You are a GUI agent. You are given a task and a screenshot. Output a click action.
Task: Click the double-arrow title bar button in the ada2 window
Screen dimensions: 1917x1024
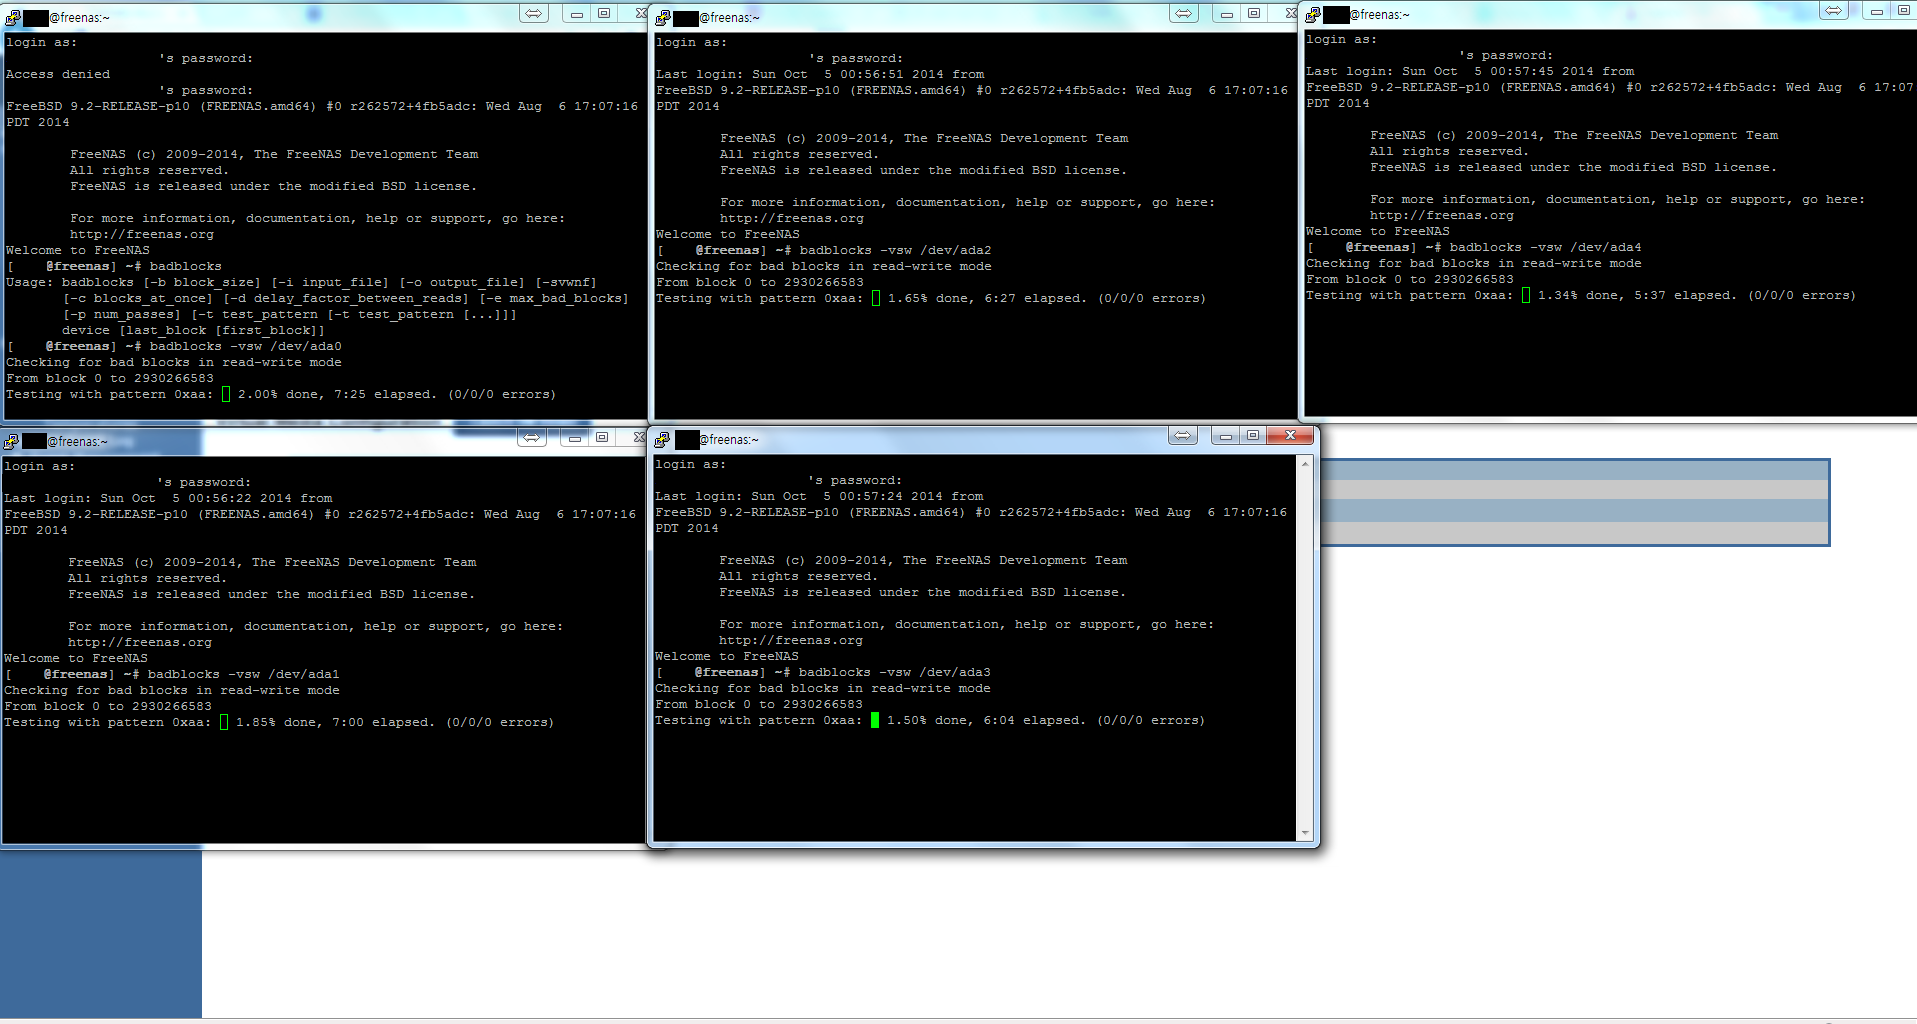(x=1184, y=14)
